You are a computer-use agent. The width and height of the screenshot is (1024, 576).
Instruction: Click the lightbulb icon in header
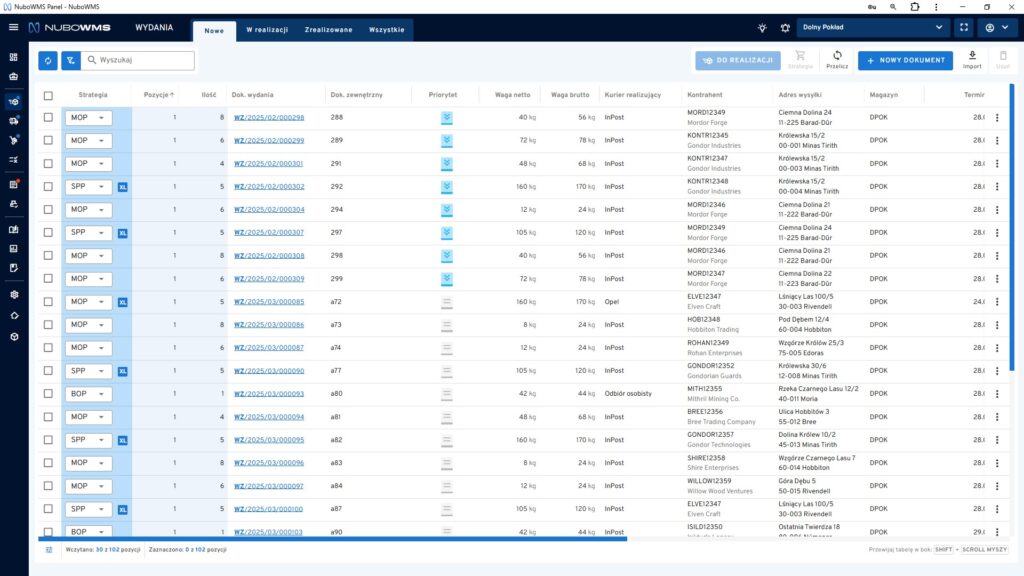tap(762, 28)
